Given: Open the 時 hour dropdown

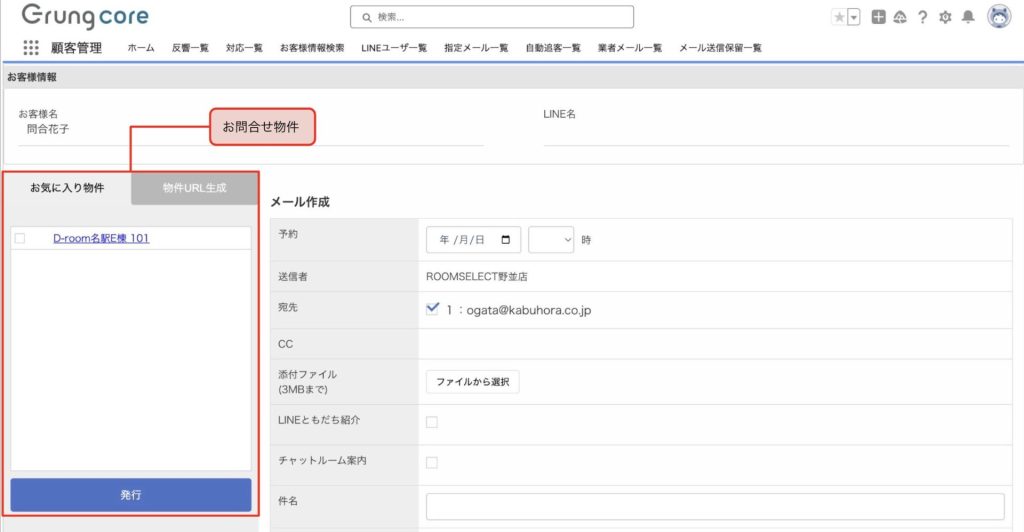Looking at the screenshot, I should pyautogui.click(x=551, y=240).
